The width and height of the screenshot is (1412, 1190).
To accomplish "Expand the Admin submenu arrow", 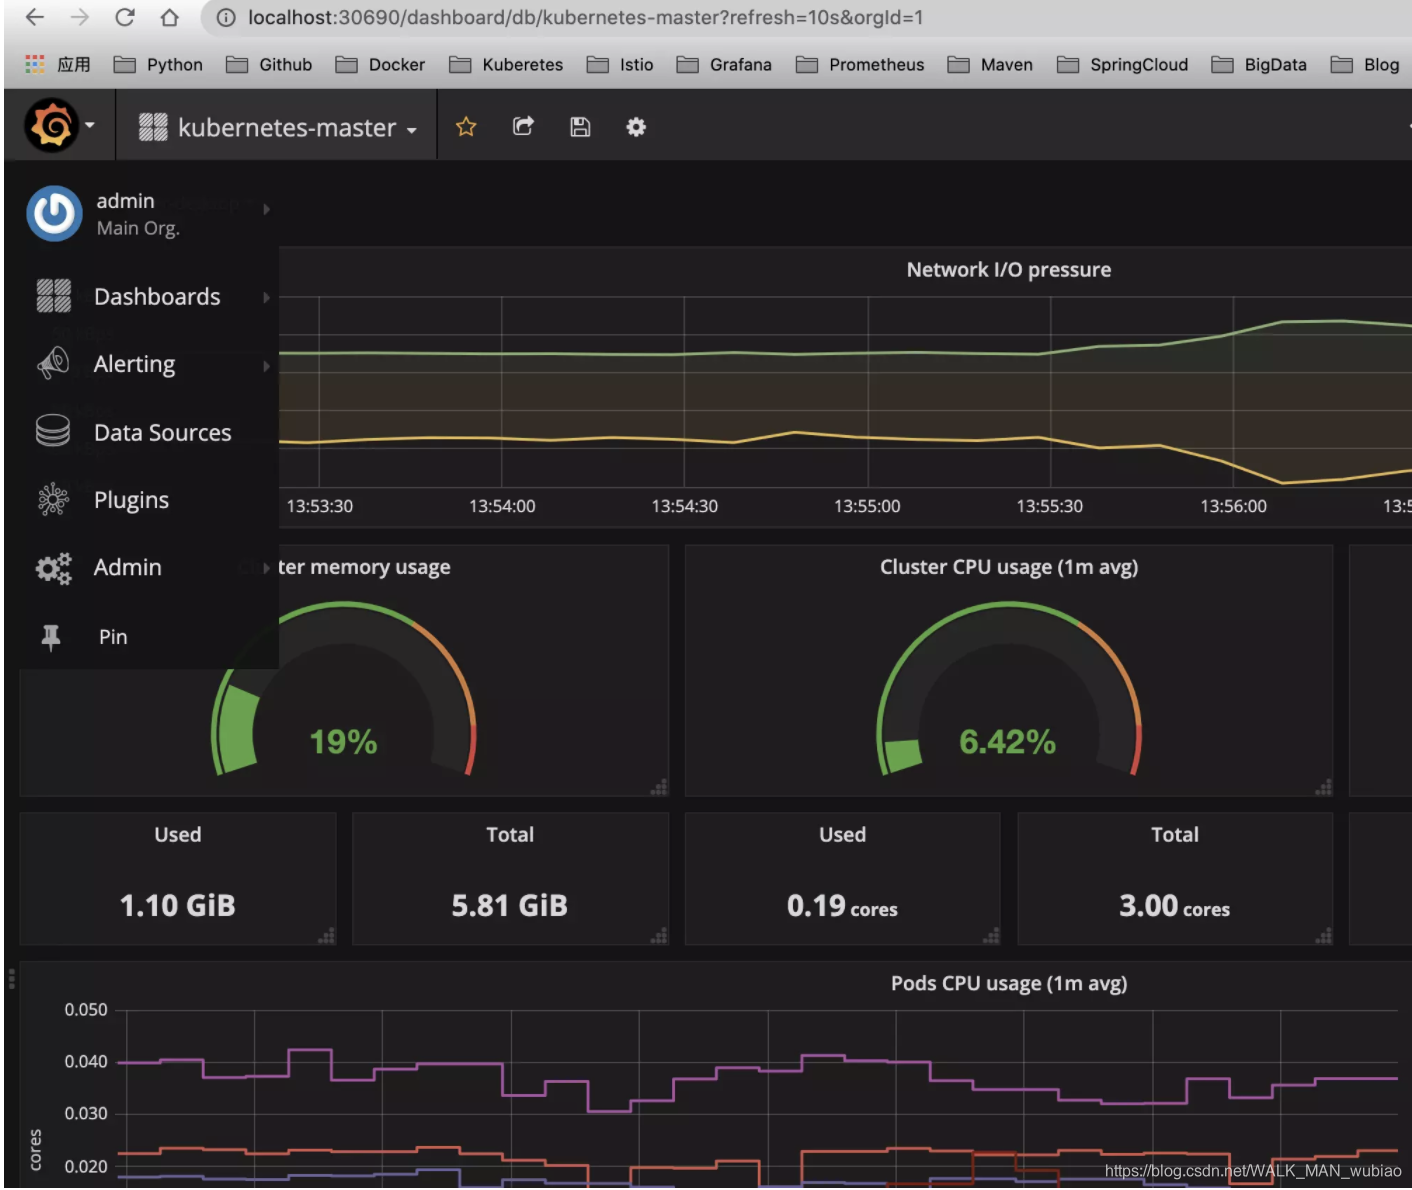I will pyautogui.click(x=267, y=568).
